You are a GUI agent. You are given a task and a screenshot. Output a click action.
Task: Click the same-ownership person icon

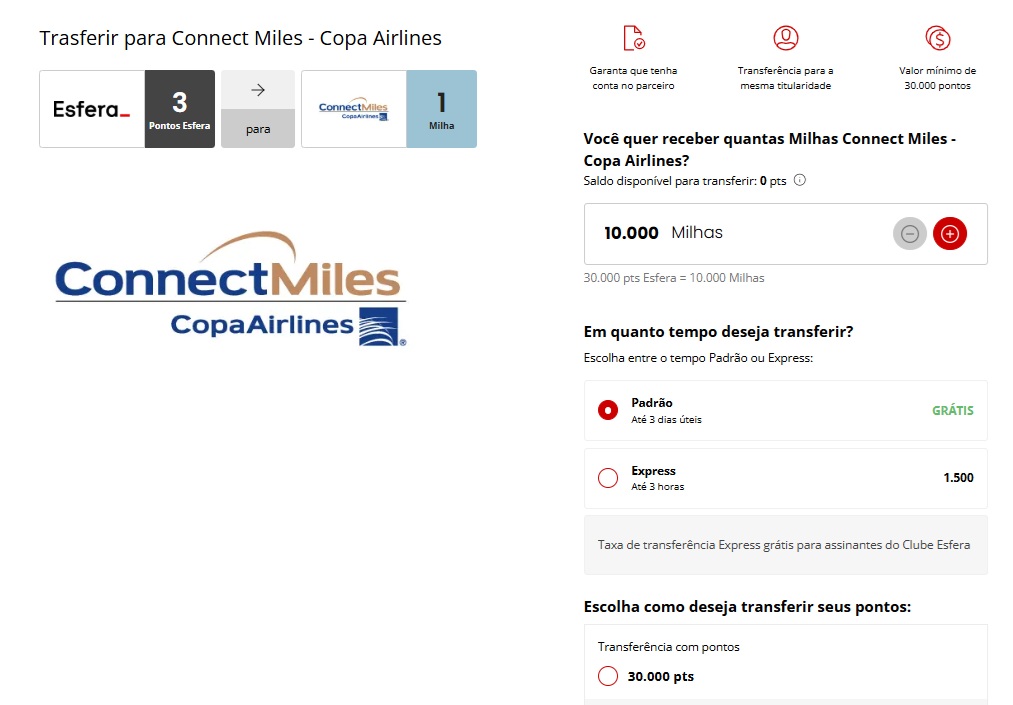click(x=786, y=39)
